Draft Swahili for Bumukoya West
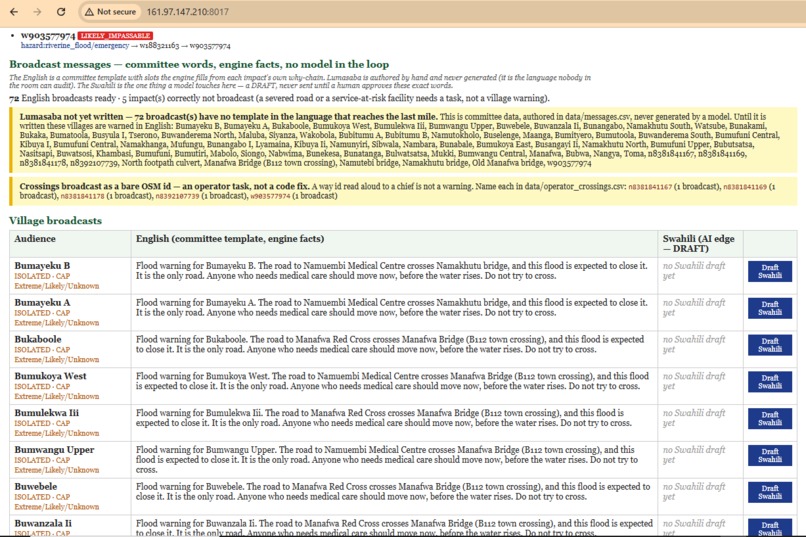 coord(770,382)
